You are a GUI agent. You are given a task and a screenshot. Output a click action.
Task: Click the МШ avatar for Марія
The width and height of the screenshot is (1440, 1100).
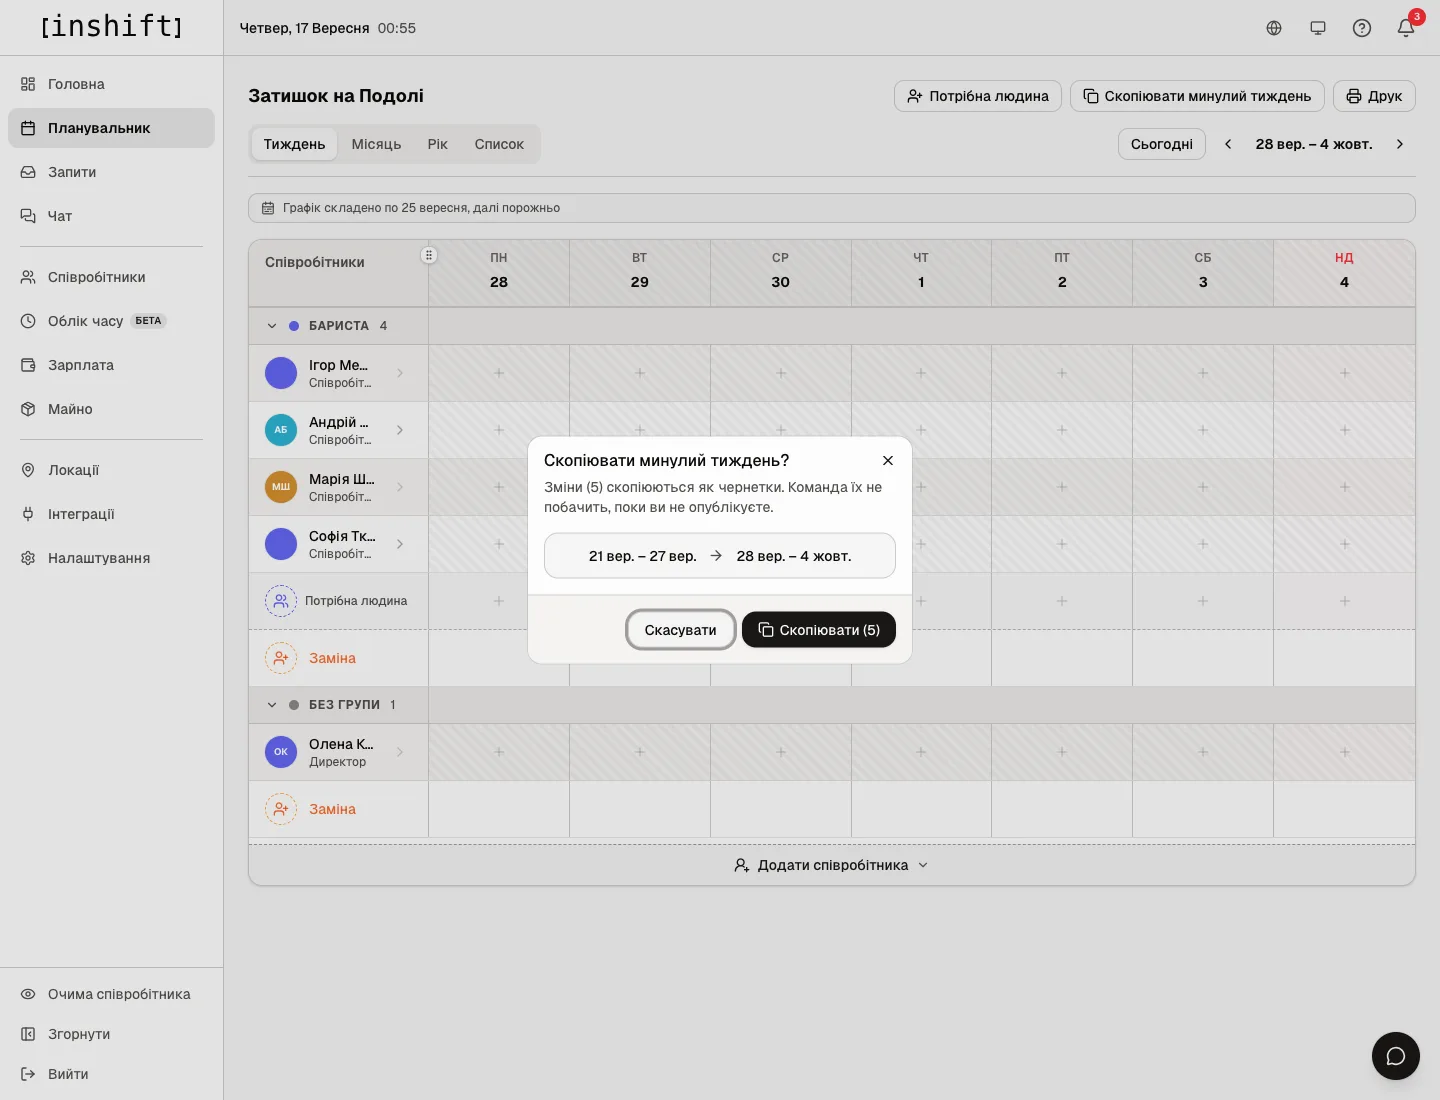point(281,487)
